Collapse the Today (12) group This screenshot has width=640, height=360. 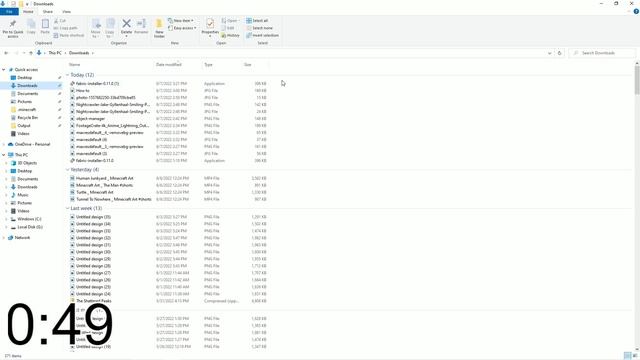[x=67, y=75]
